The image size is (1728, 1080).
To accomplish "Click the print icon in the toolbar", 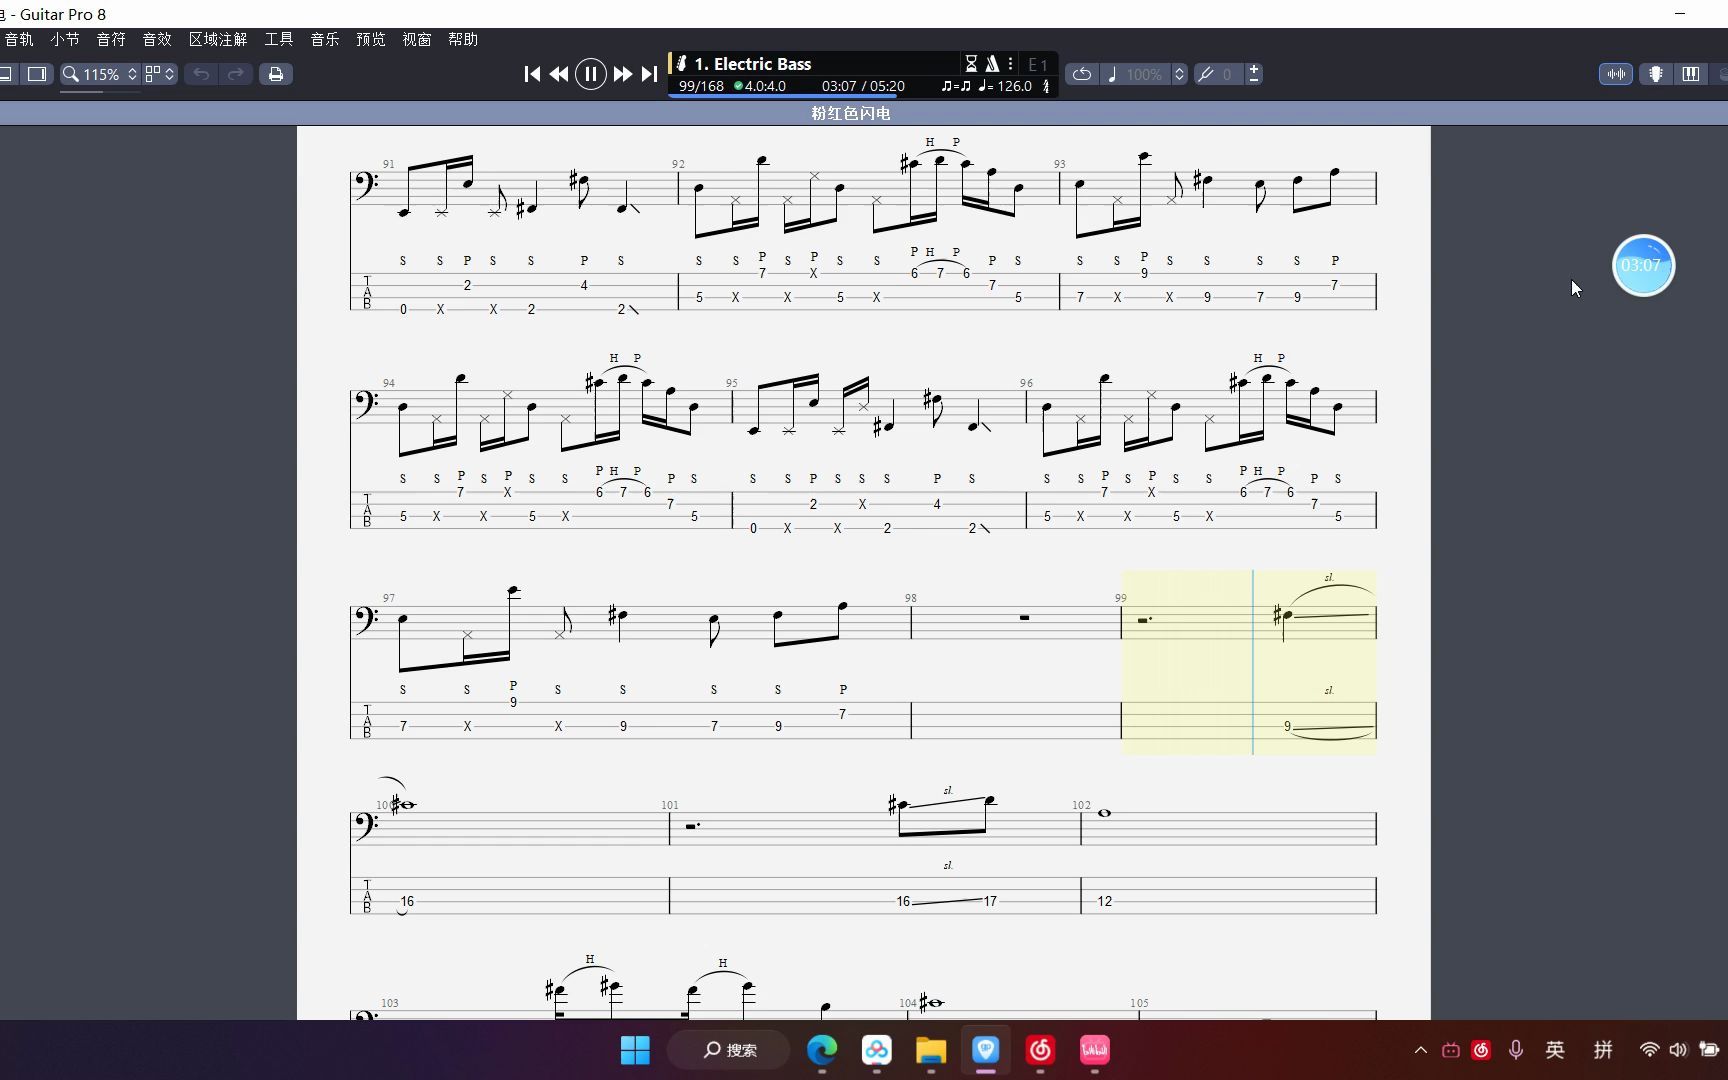I will coord(276,74).
